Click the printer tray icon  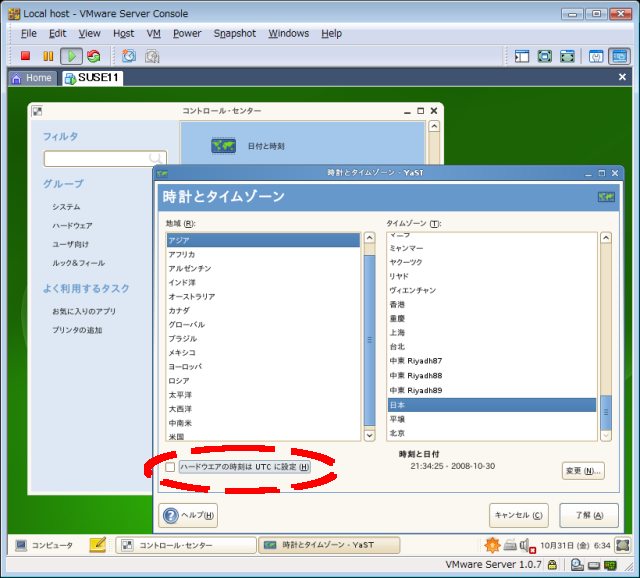[x=510, y=545]
